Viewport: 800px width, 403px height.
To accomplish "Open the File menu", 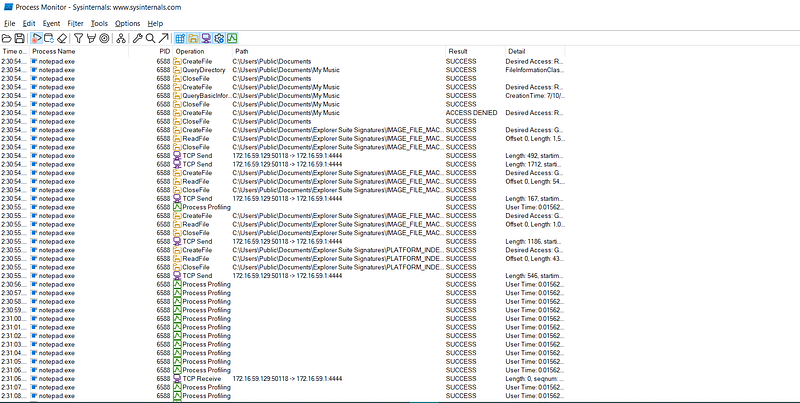I will pos(10,23).
